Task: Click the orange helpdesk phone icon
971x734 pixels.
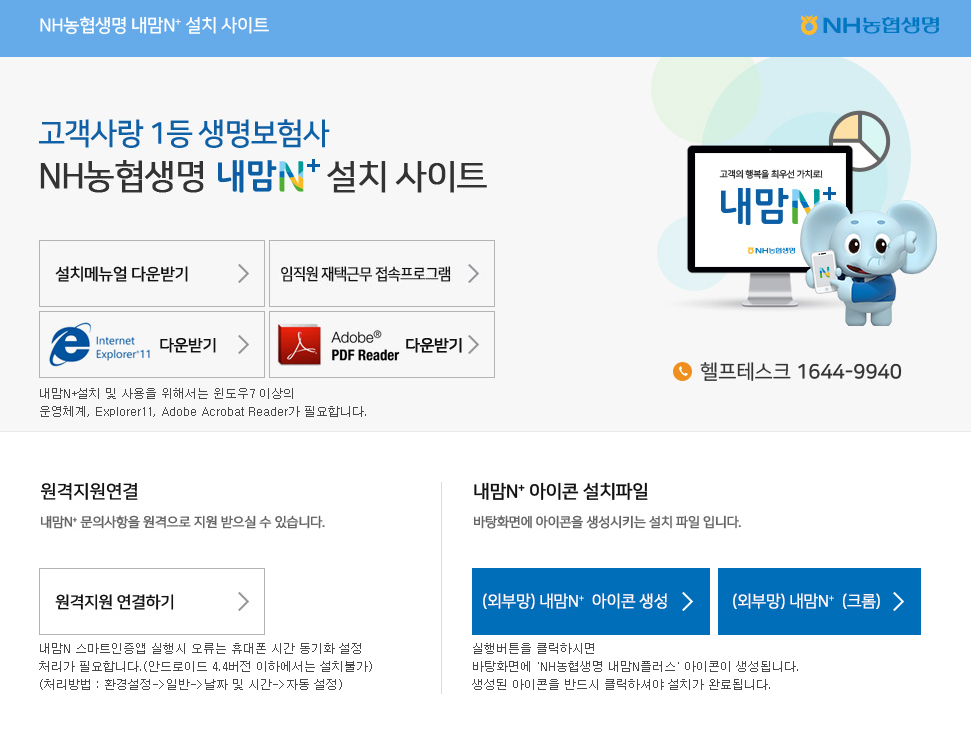Action: 682,372
